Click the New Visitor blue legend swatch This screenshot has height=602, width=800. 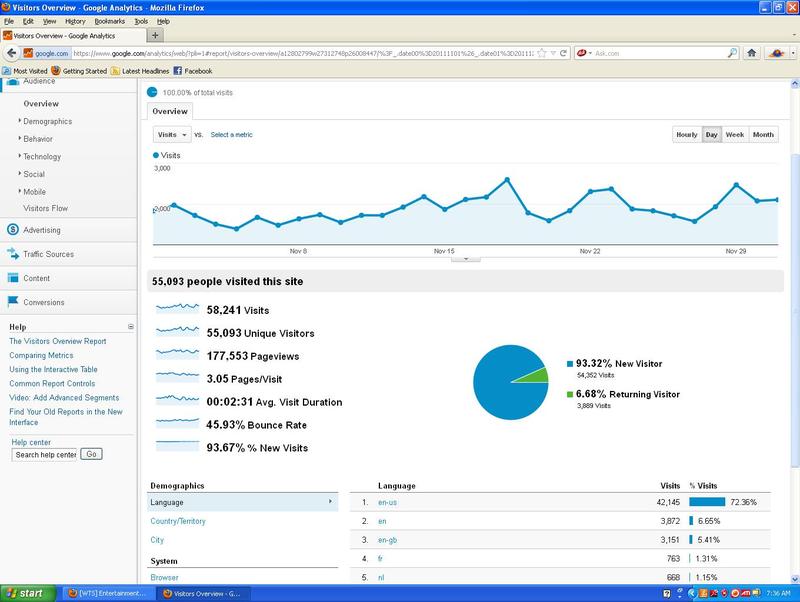coord(570,364)
